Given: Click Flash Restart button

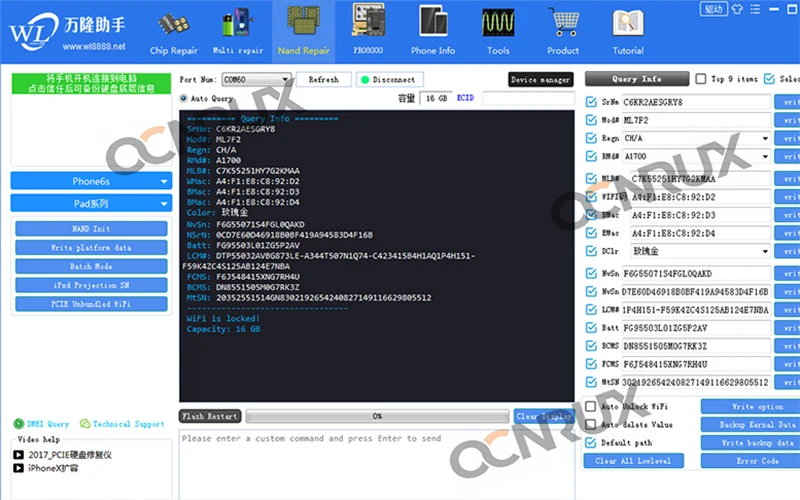Looking at the screenshot, I should coord(210,416).
